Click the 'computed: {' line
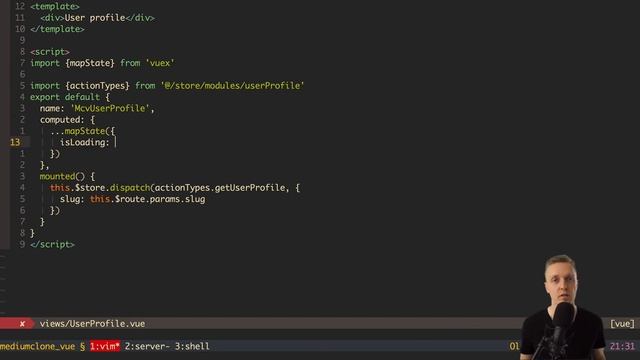640x360 pixels. (67, 120)
